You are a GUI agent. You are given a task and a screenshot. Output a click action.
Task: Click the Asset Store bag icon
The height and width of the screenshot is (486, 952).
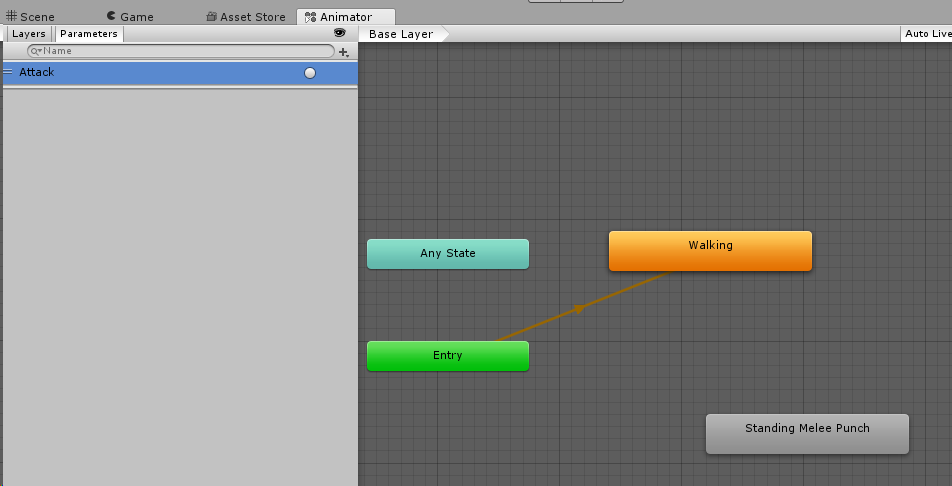point(211,16)
